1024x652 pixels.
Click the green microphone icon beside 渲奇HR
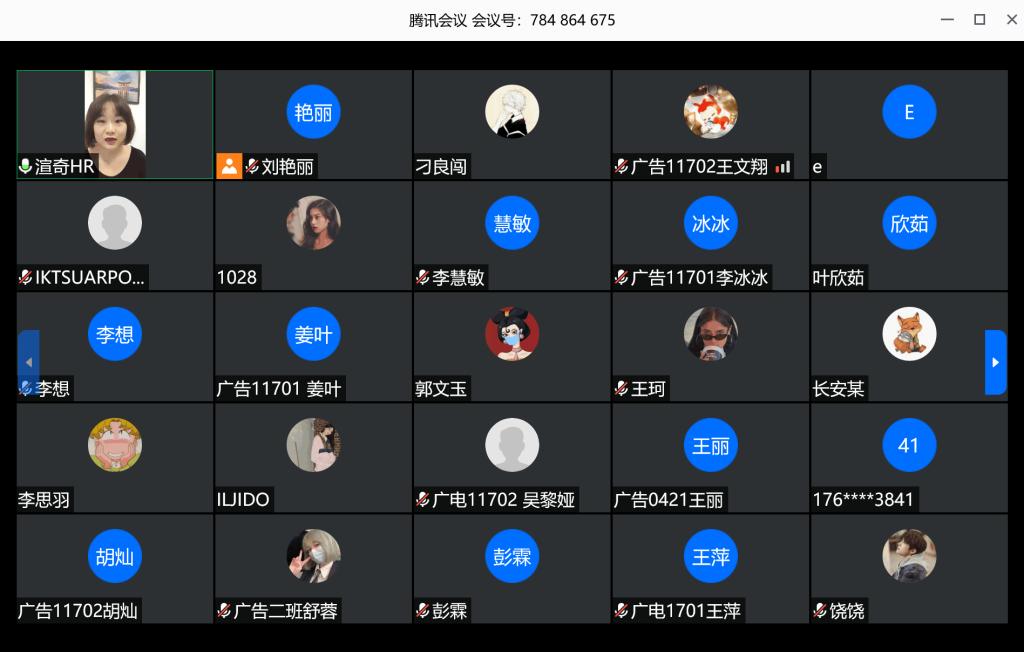click(x=25, y=167)
